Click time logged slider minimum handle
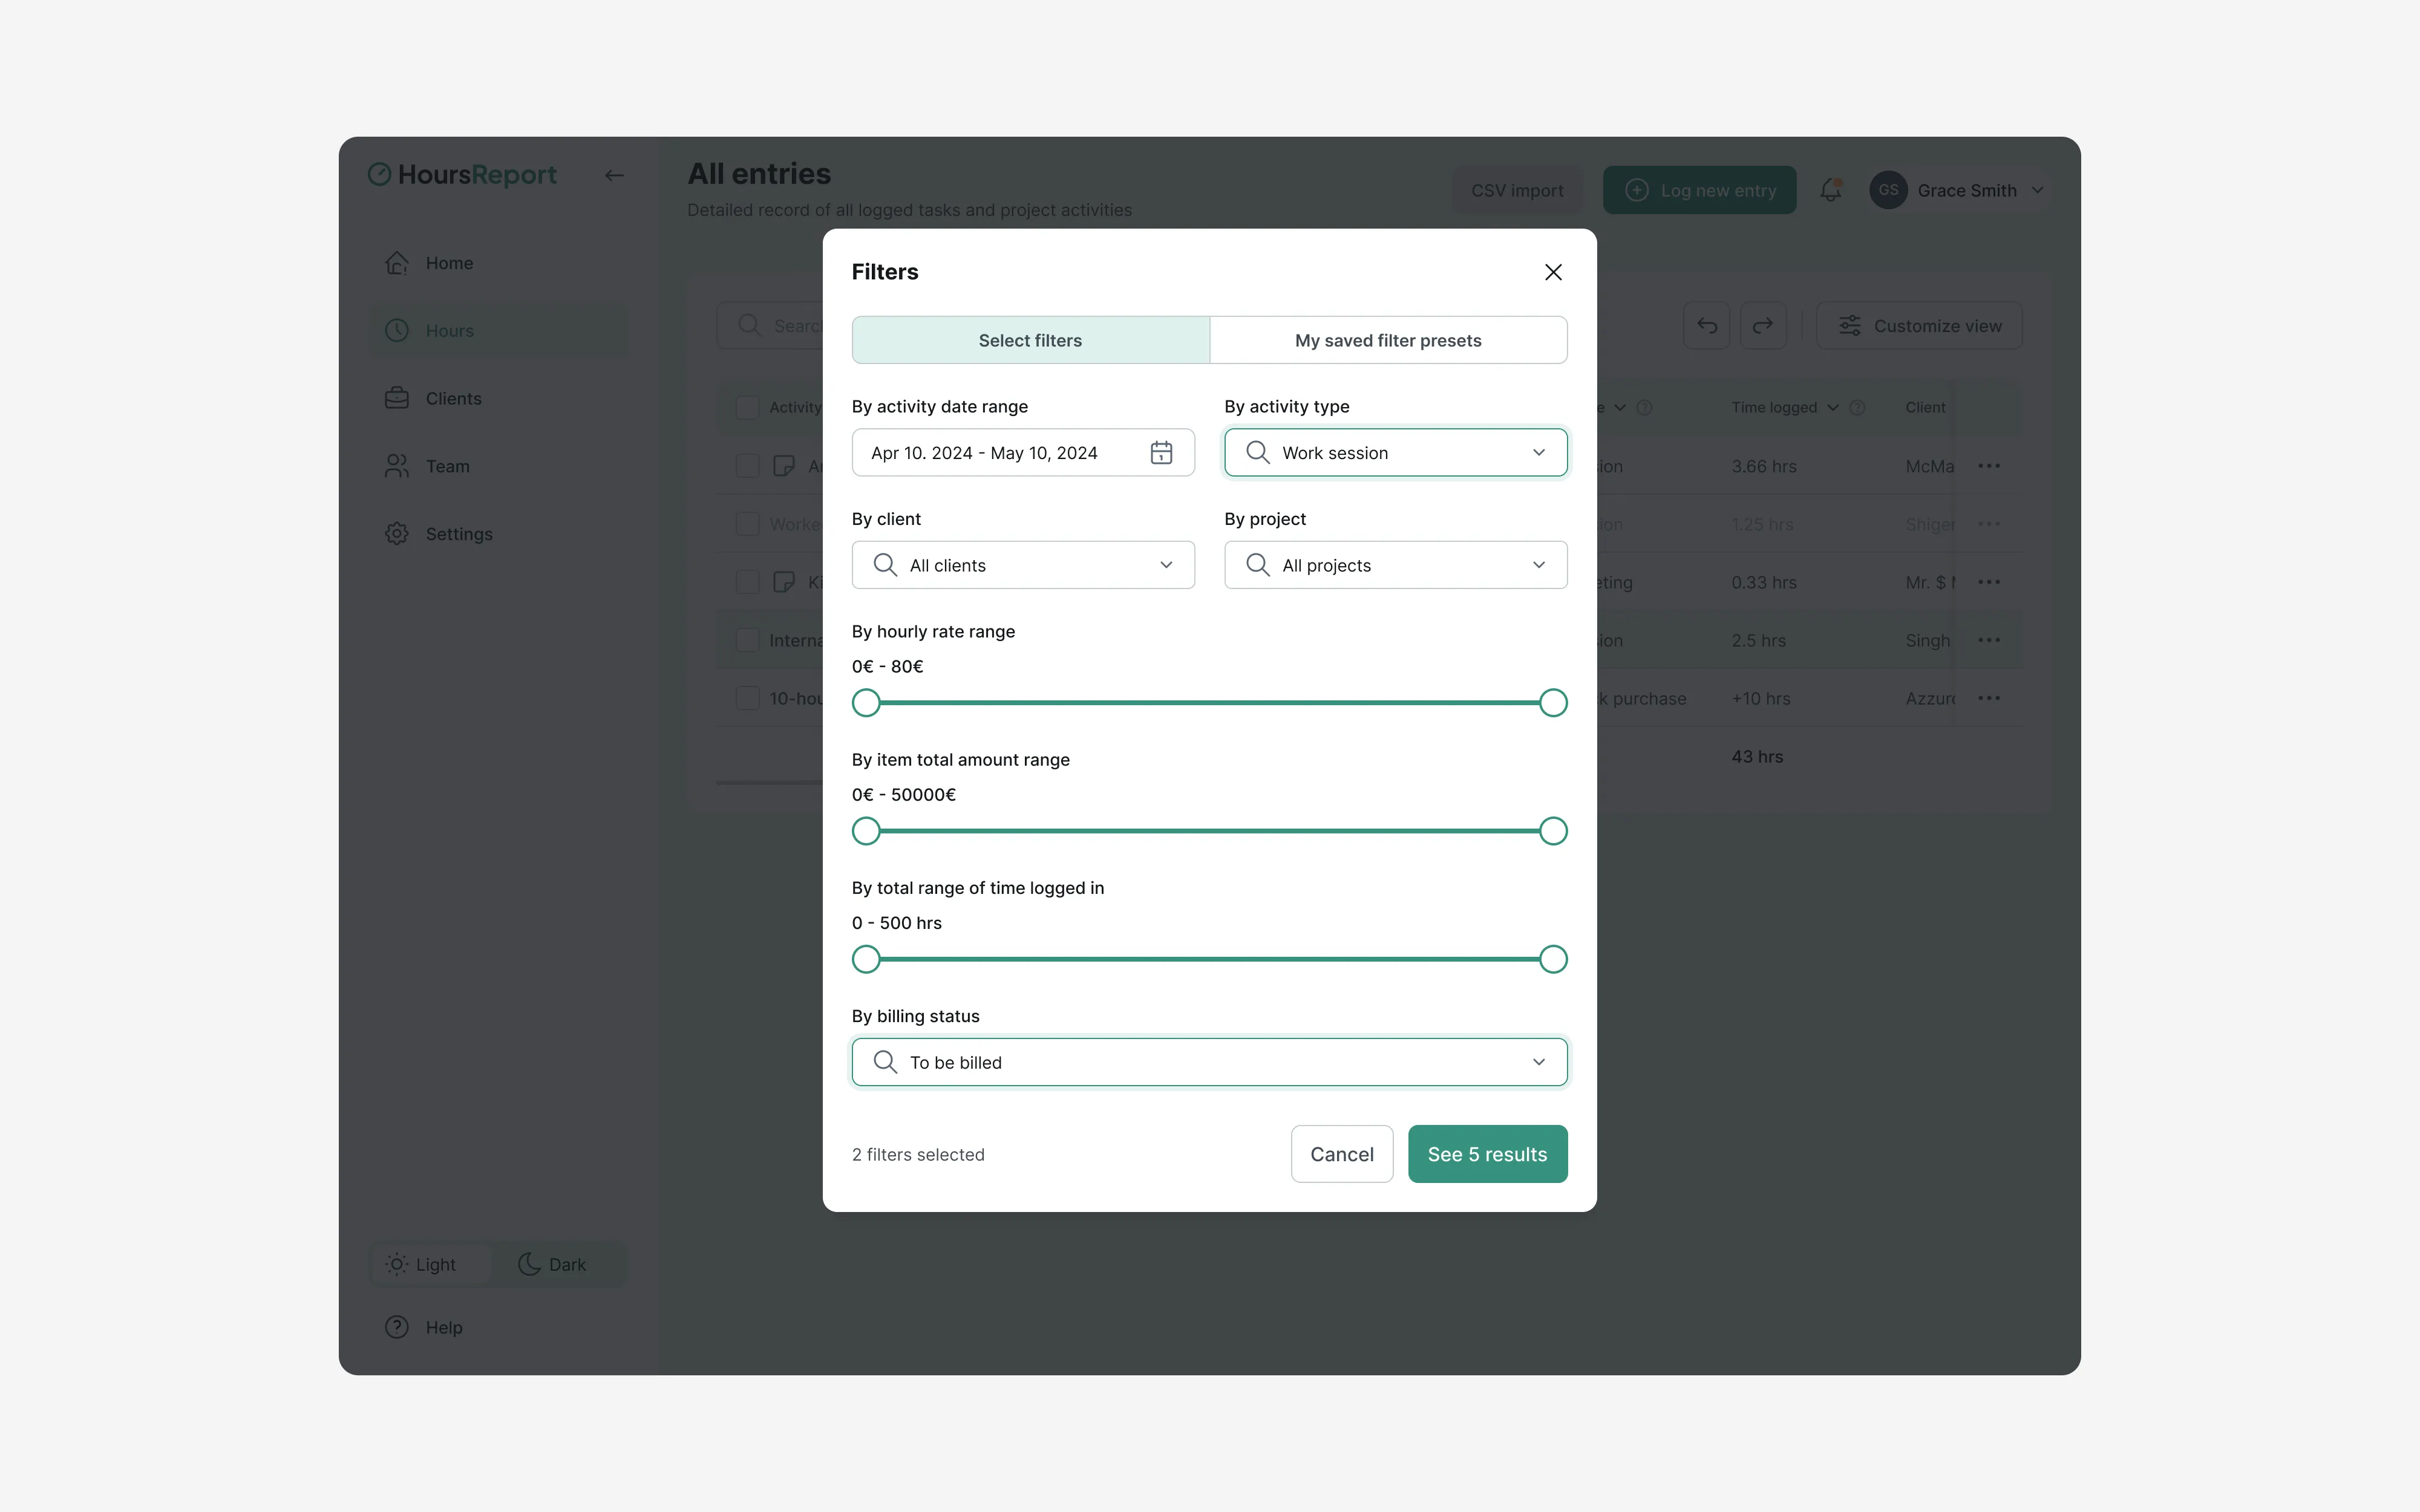 point(866,959)
